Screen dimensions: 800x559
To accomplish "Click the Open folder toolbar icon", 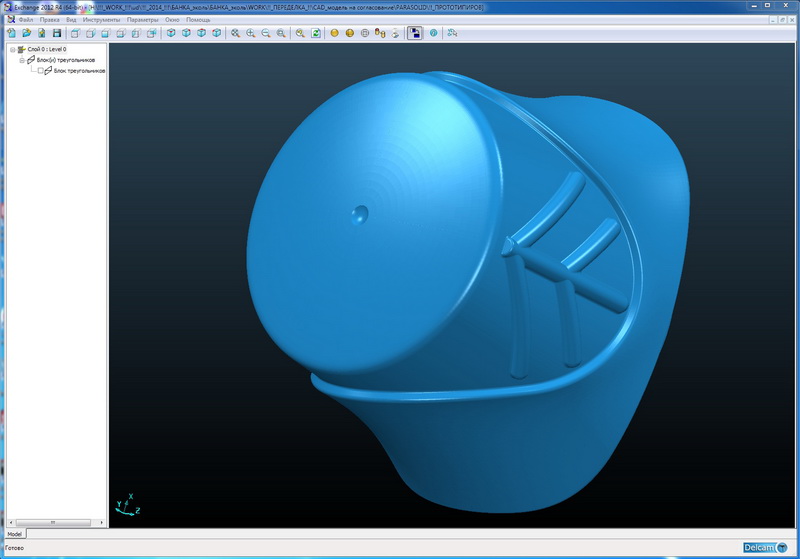I will [x=27, y=33].
